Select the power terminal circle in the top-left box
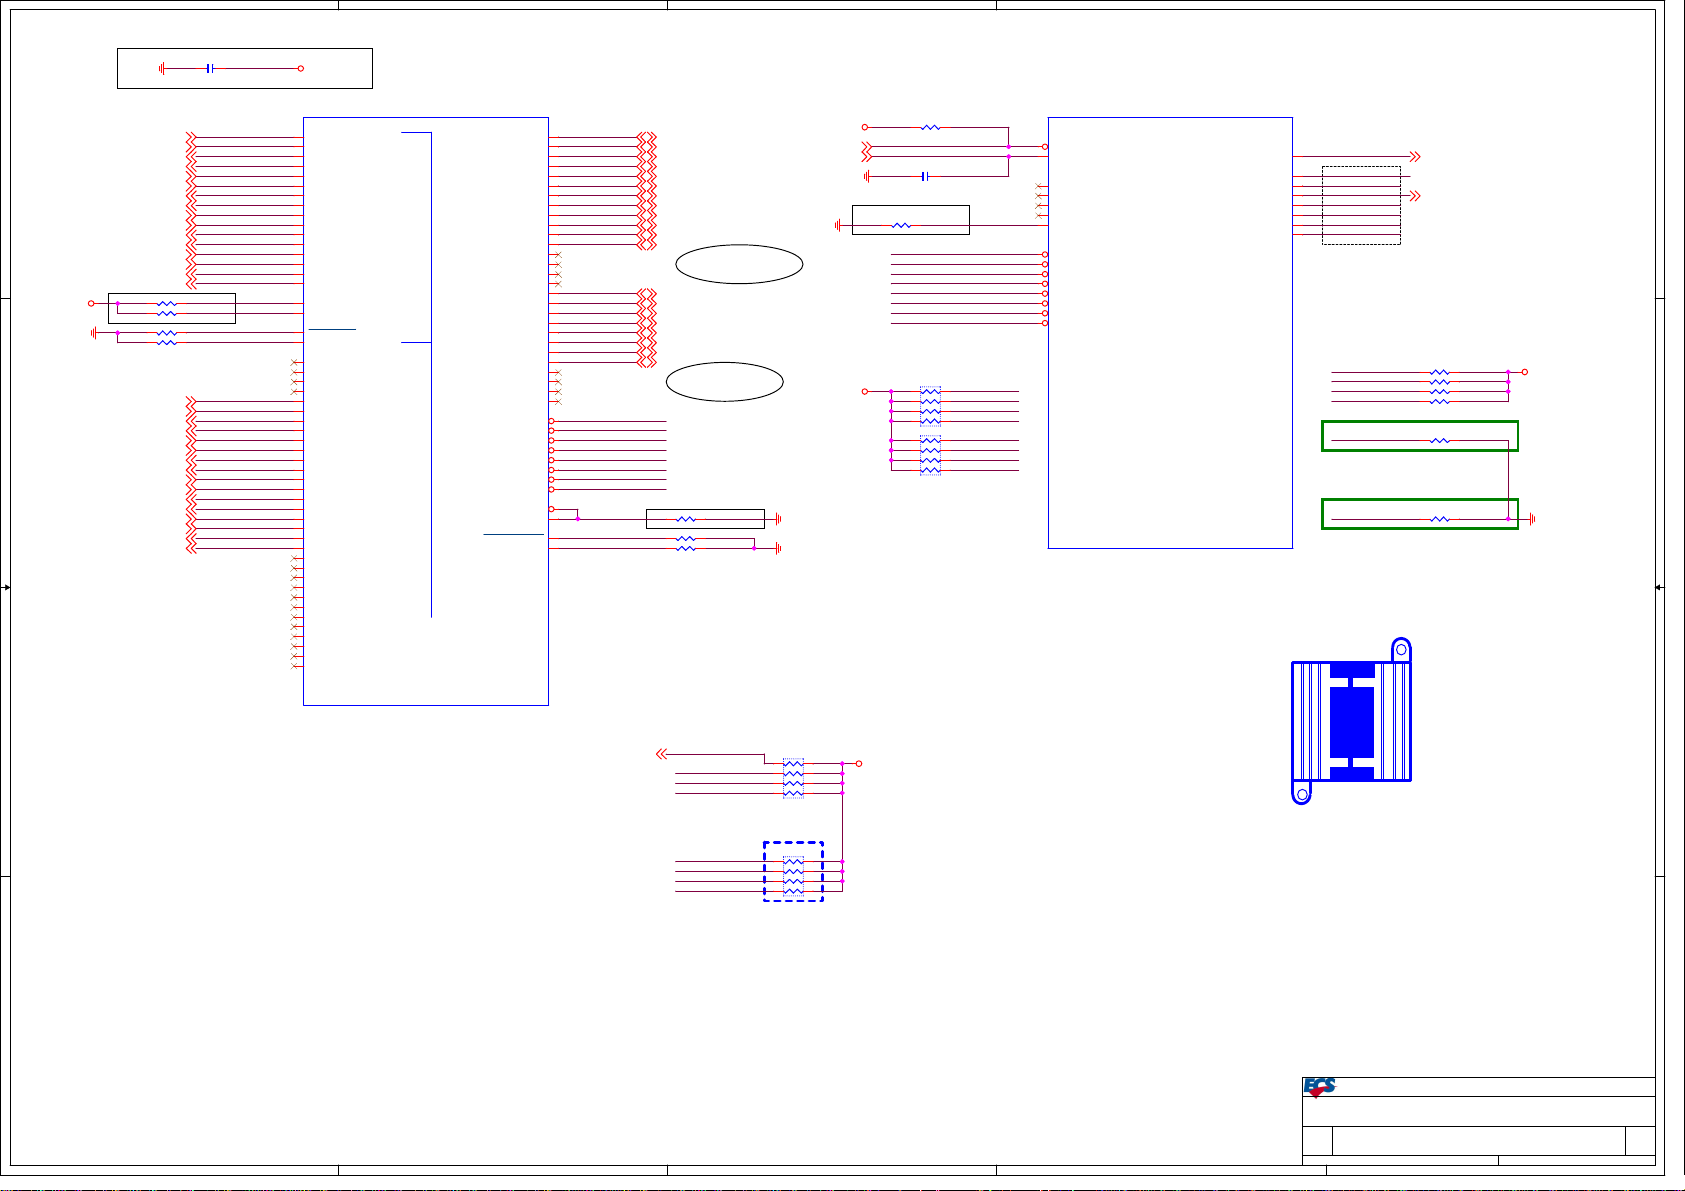The image size is (1685, 1191). [x=300, y=69]
